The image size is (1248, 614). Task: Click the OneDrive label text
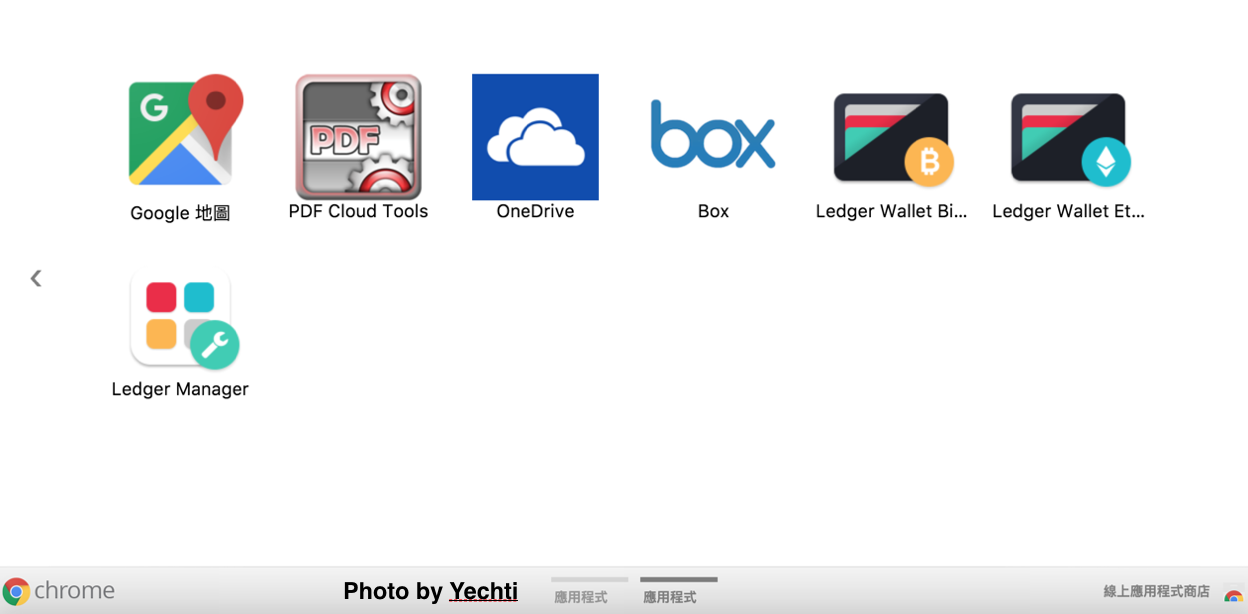(x=535, y=211)
